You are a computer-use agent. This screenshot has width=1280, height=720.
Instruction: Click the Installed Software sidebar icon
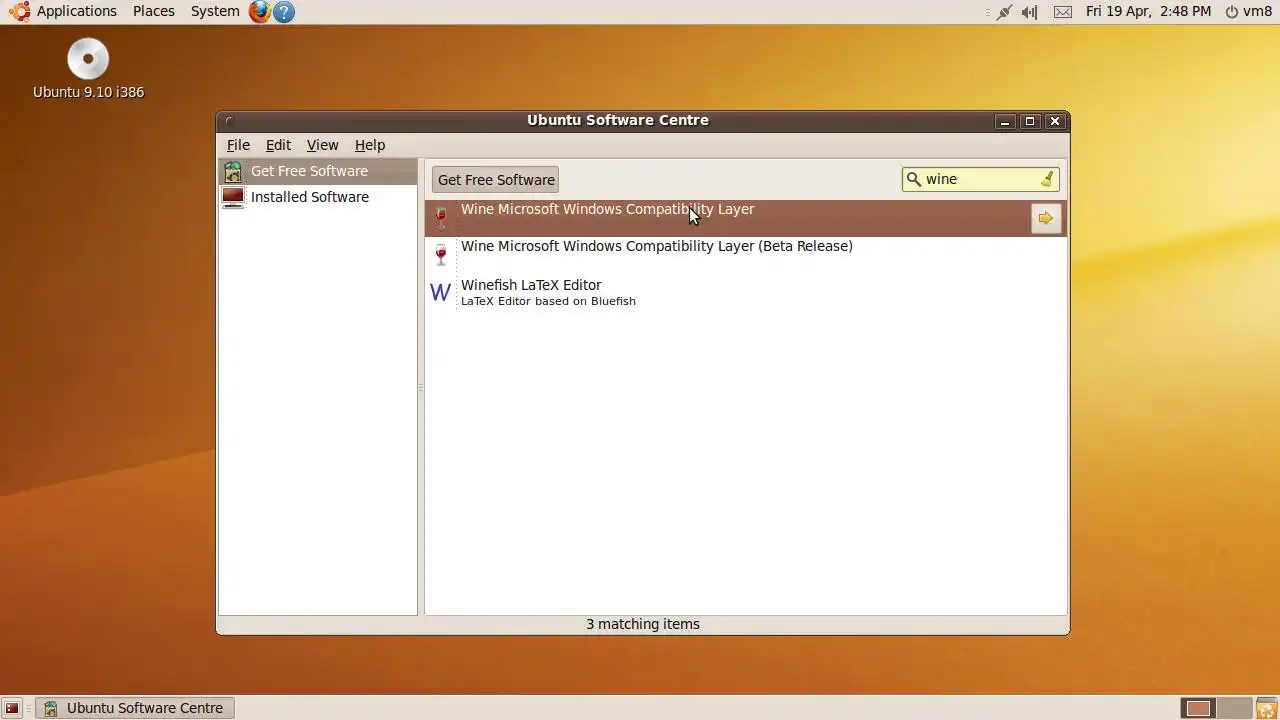click(233, 197)
